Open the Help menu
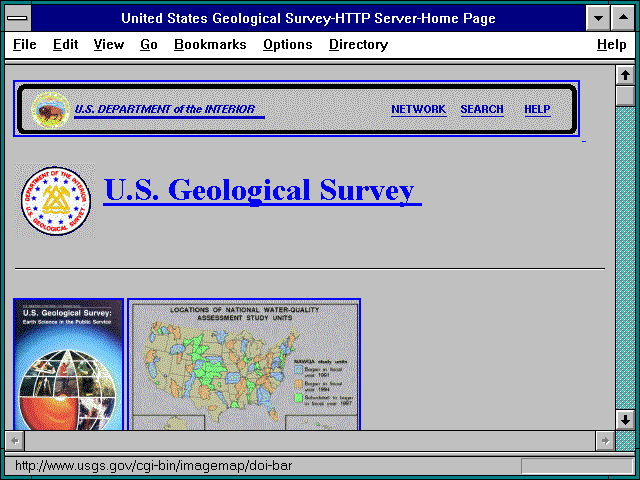This screenshot has height=480, width=640. (x=611, y=44)
